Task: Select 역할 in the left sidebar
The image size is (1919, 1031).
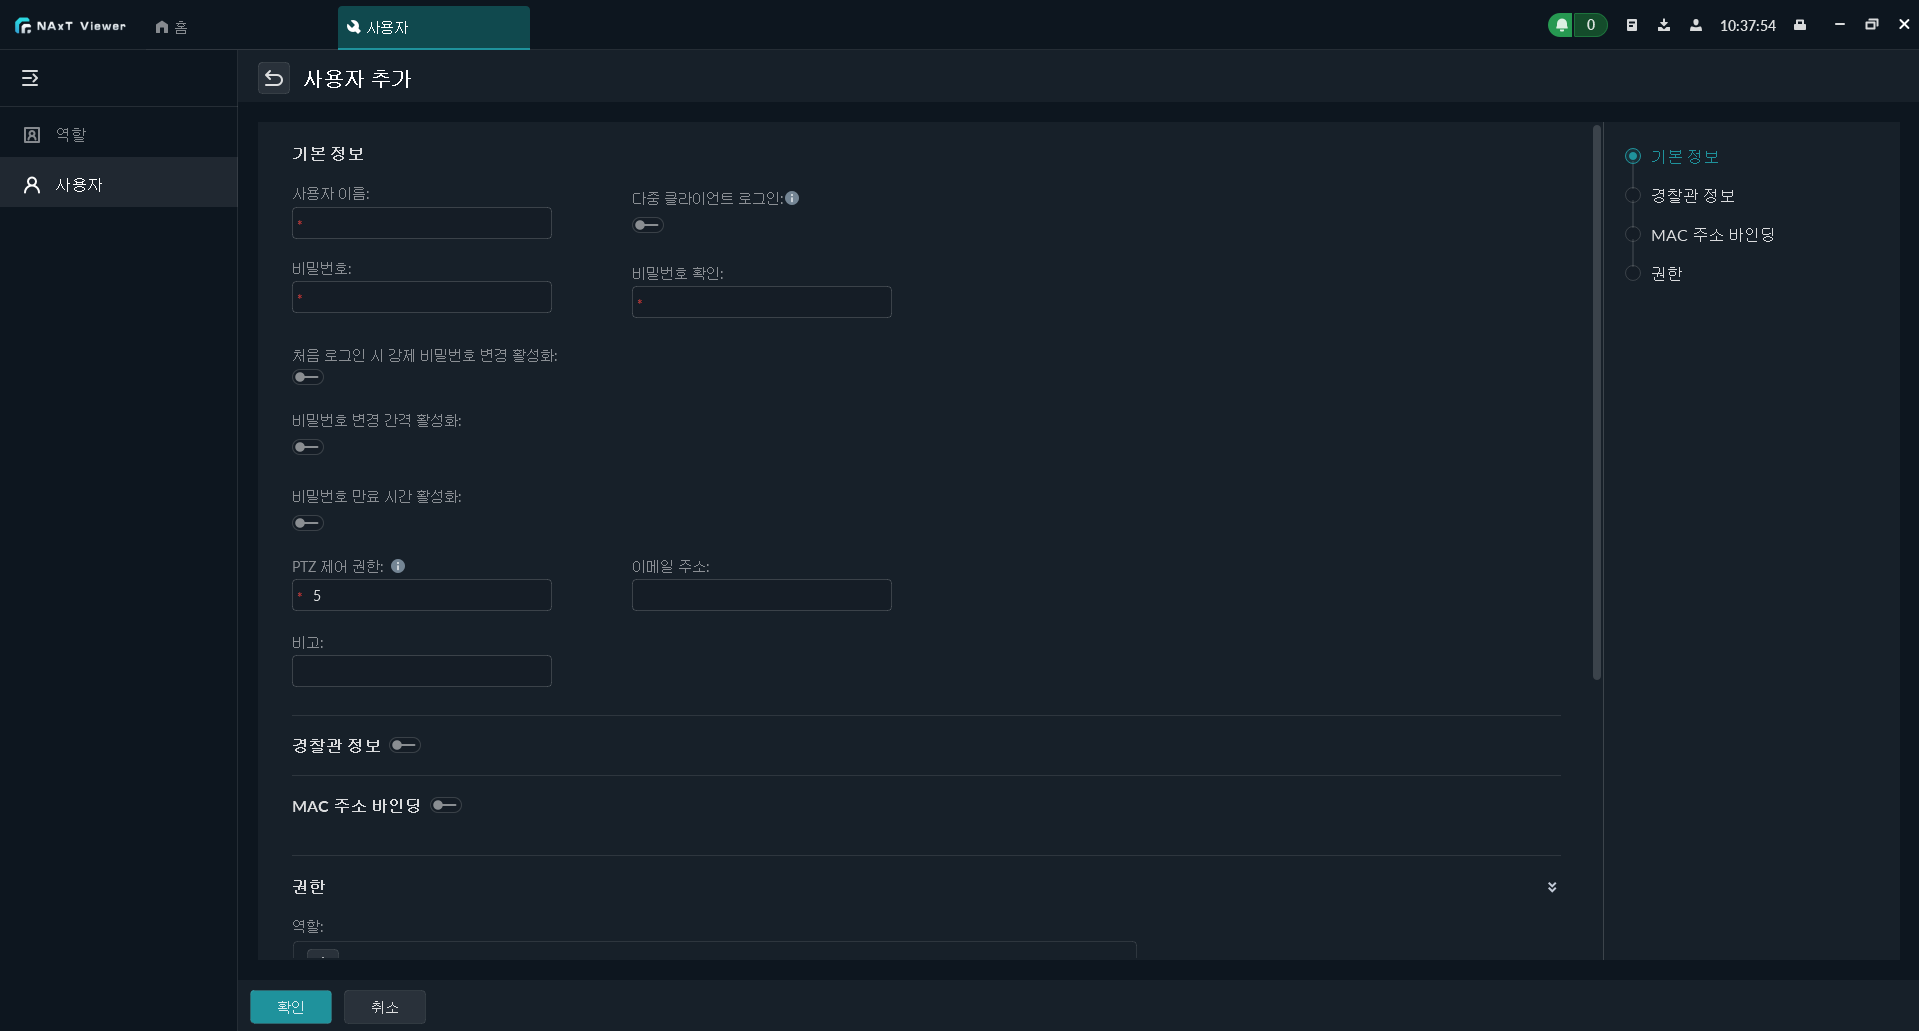Action: (70, 134)
